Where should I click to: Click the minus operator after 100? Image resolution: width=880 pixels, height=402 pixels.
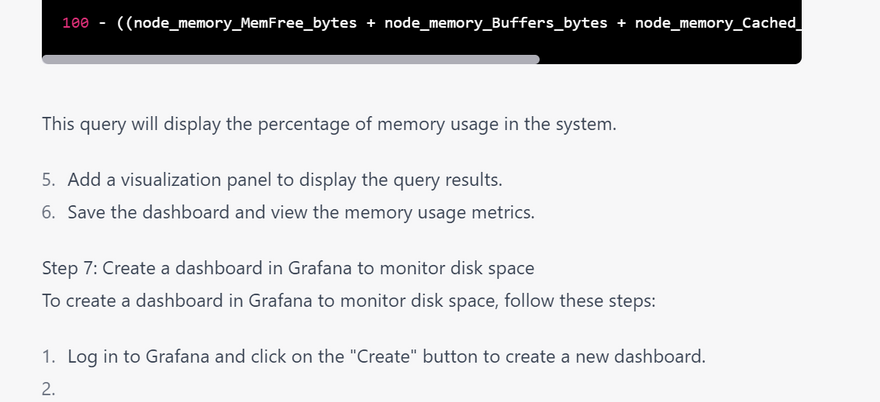103,22
